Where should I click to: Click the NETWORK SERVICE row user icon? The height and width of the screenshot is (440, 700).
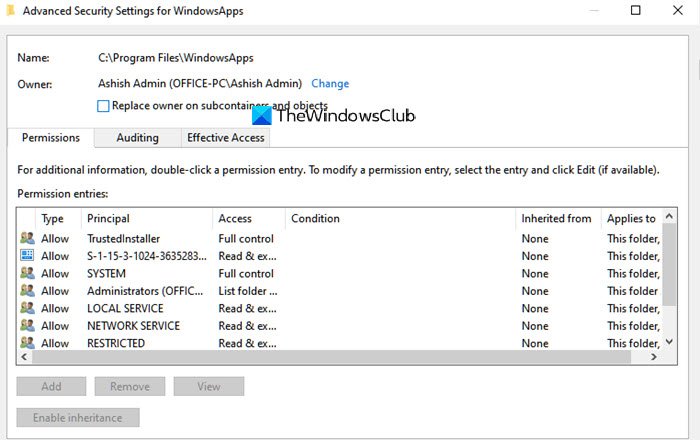pos(27,325)
